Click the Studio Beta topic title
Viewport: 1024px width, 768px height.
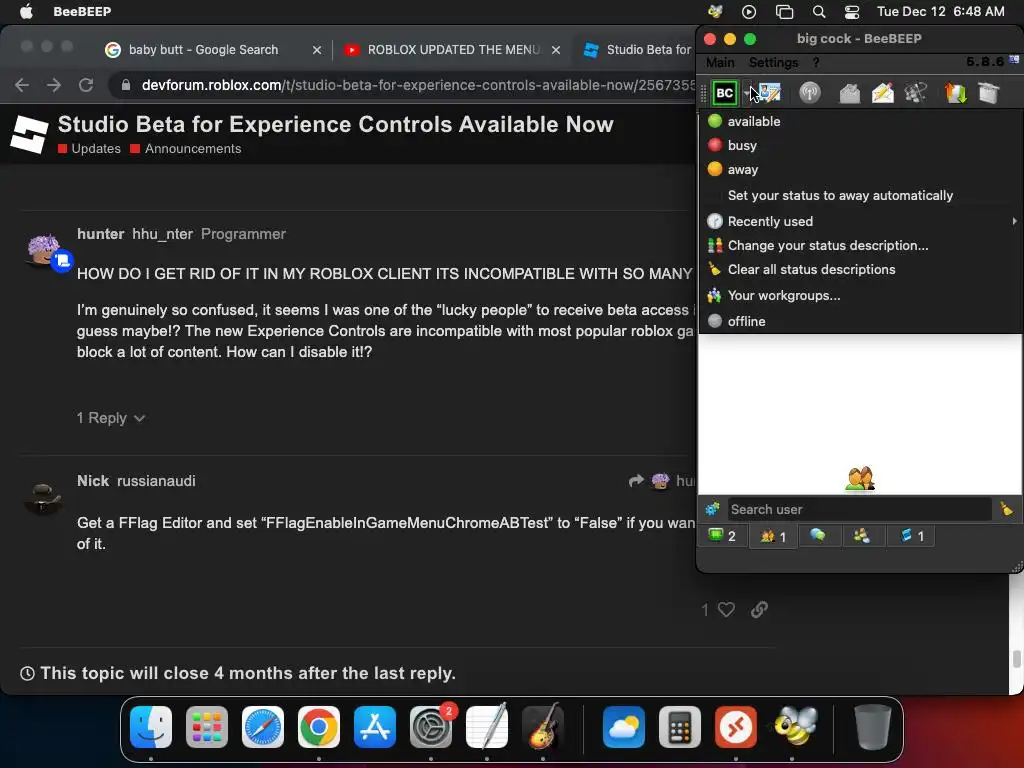(336, 124)
